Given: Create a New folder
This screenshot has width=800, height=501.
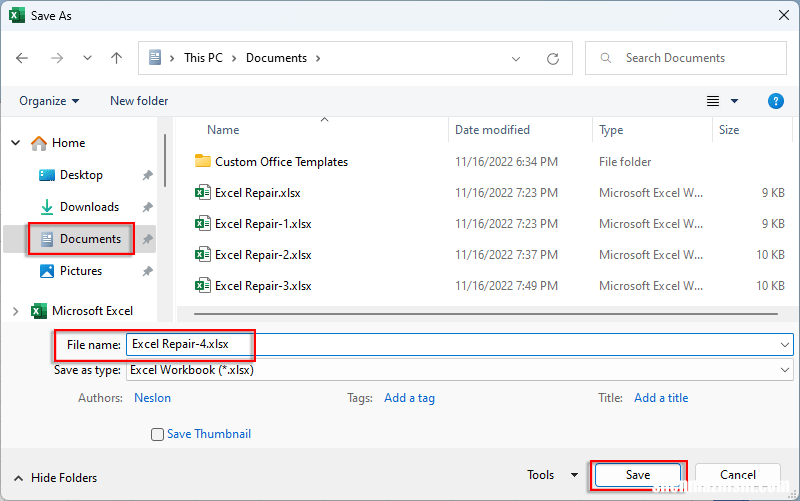Looking at the screenshot, I should coord(139,101).
